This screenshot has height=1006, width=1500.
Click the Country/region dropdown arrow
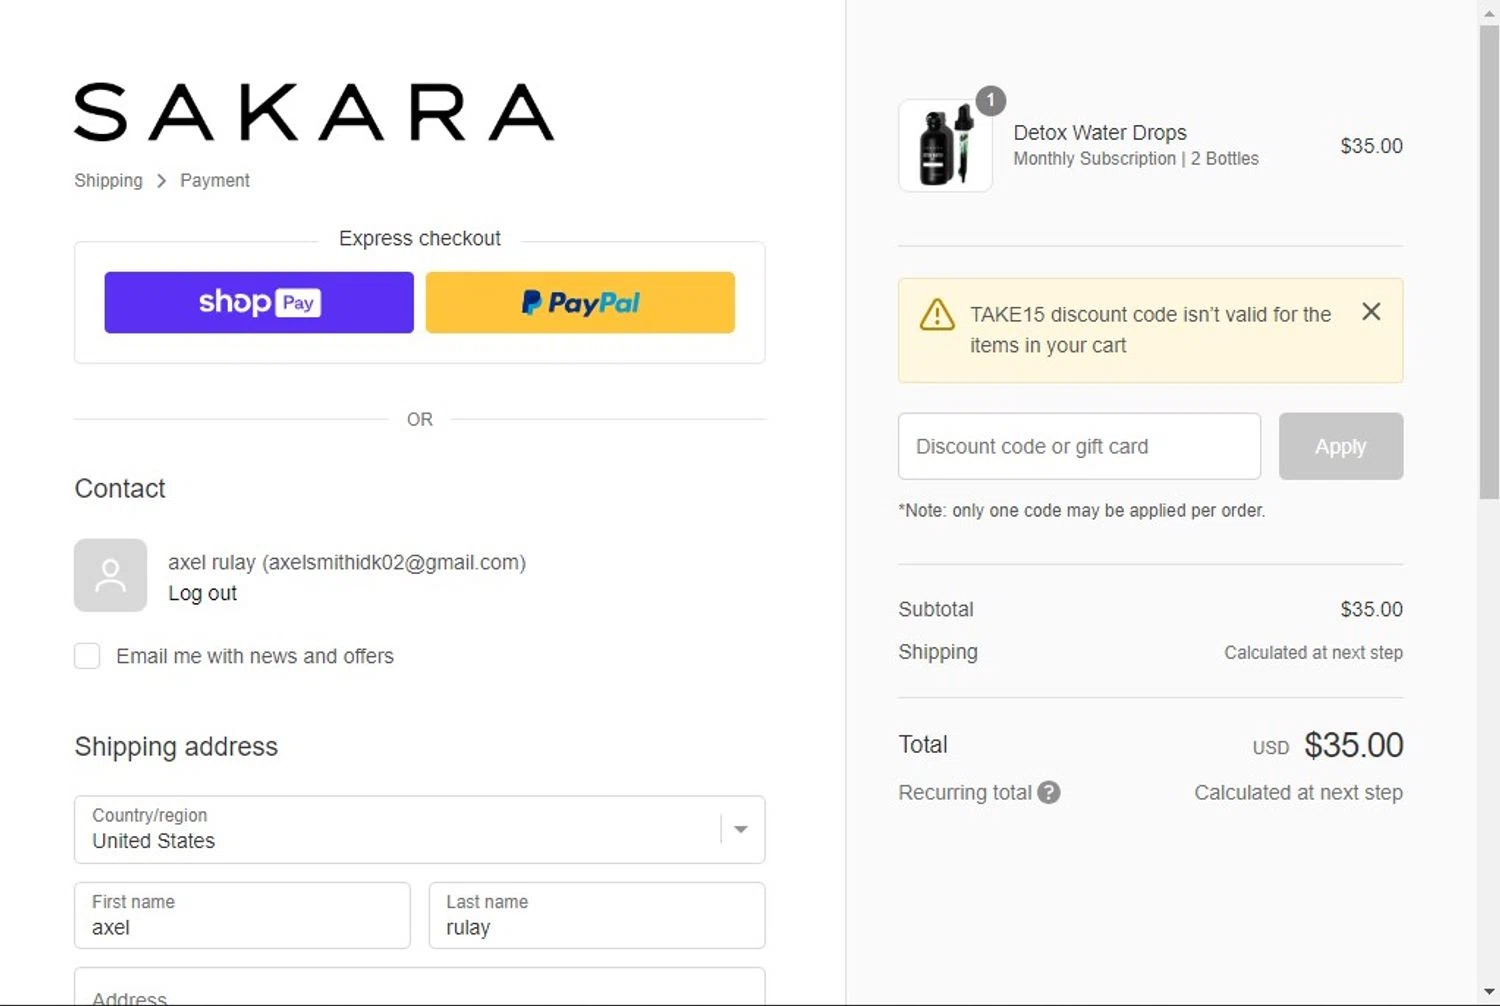point(741,829)
